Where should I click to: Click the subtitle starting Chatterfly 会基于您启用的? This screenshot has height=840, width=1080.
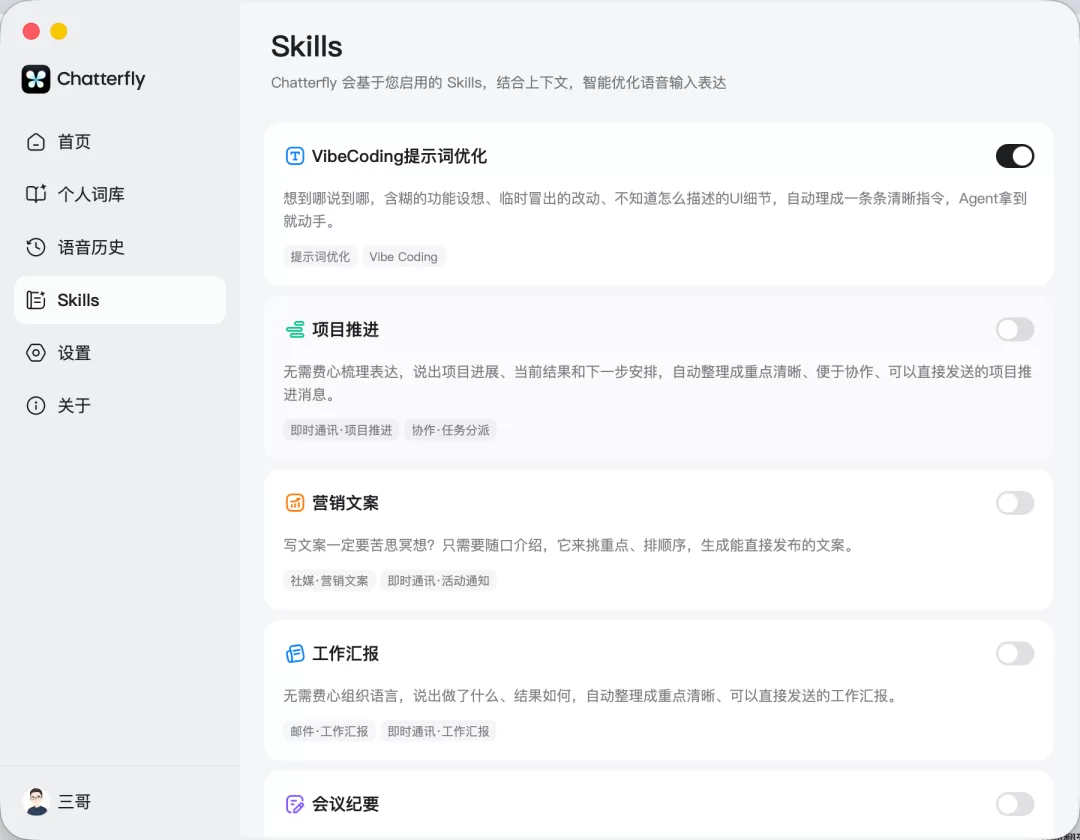(499, 83)
